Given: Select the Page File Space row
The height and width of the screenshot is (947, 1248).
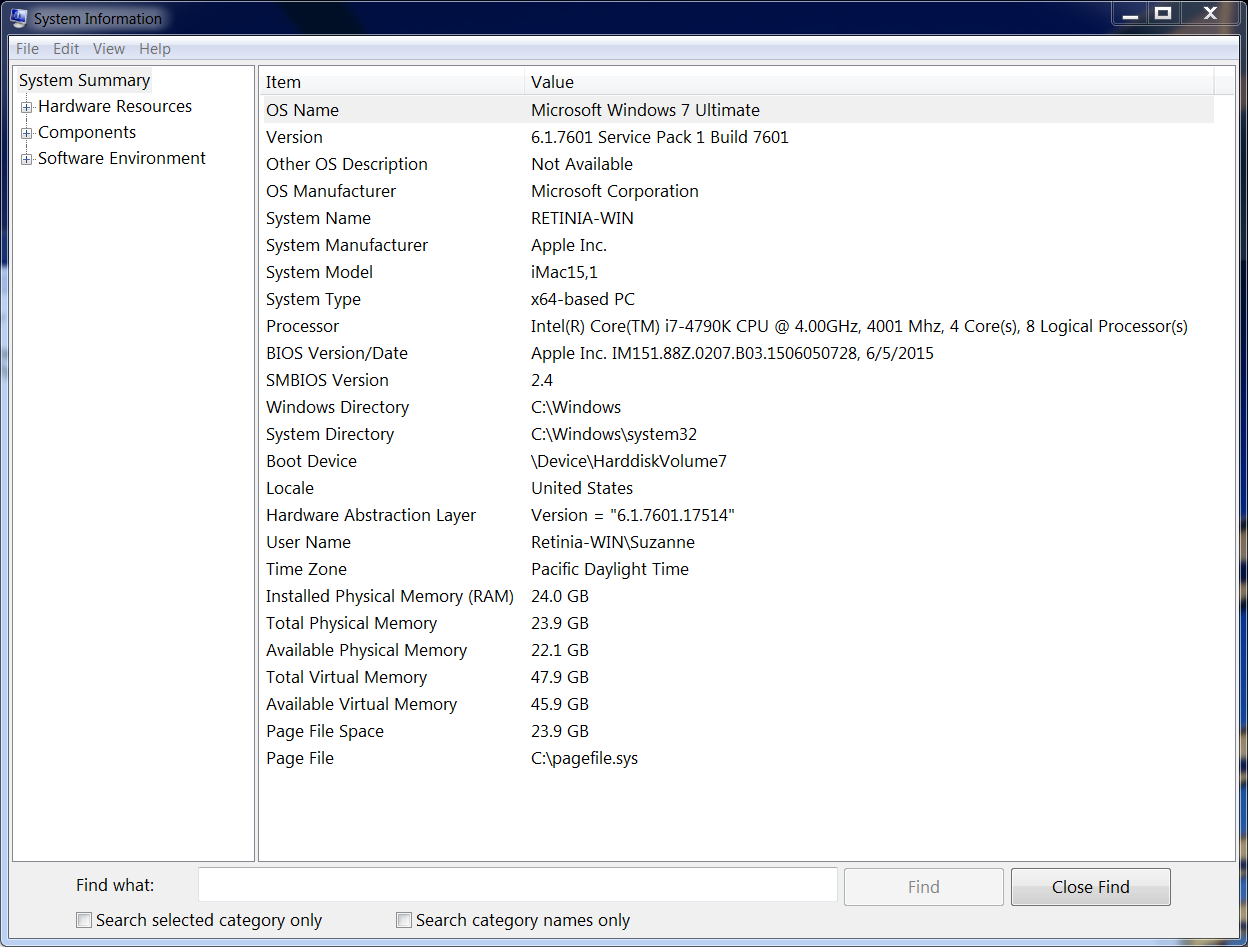Looking at the screenshot, I should click(x=738, y=731).
